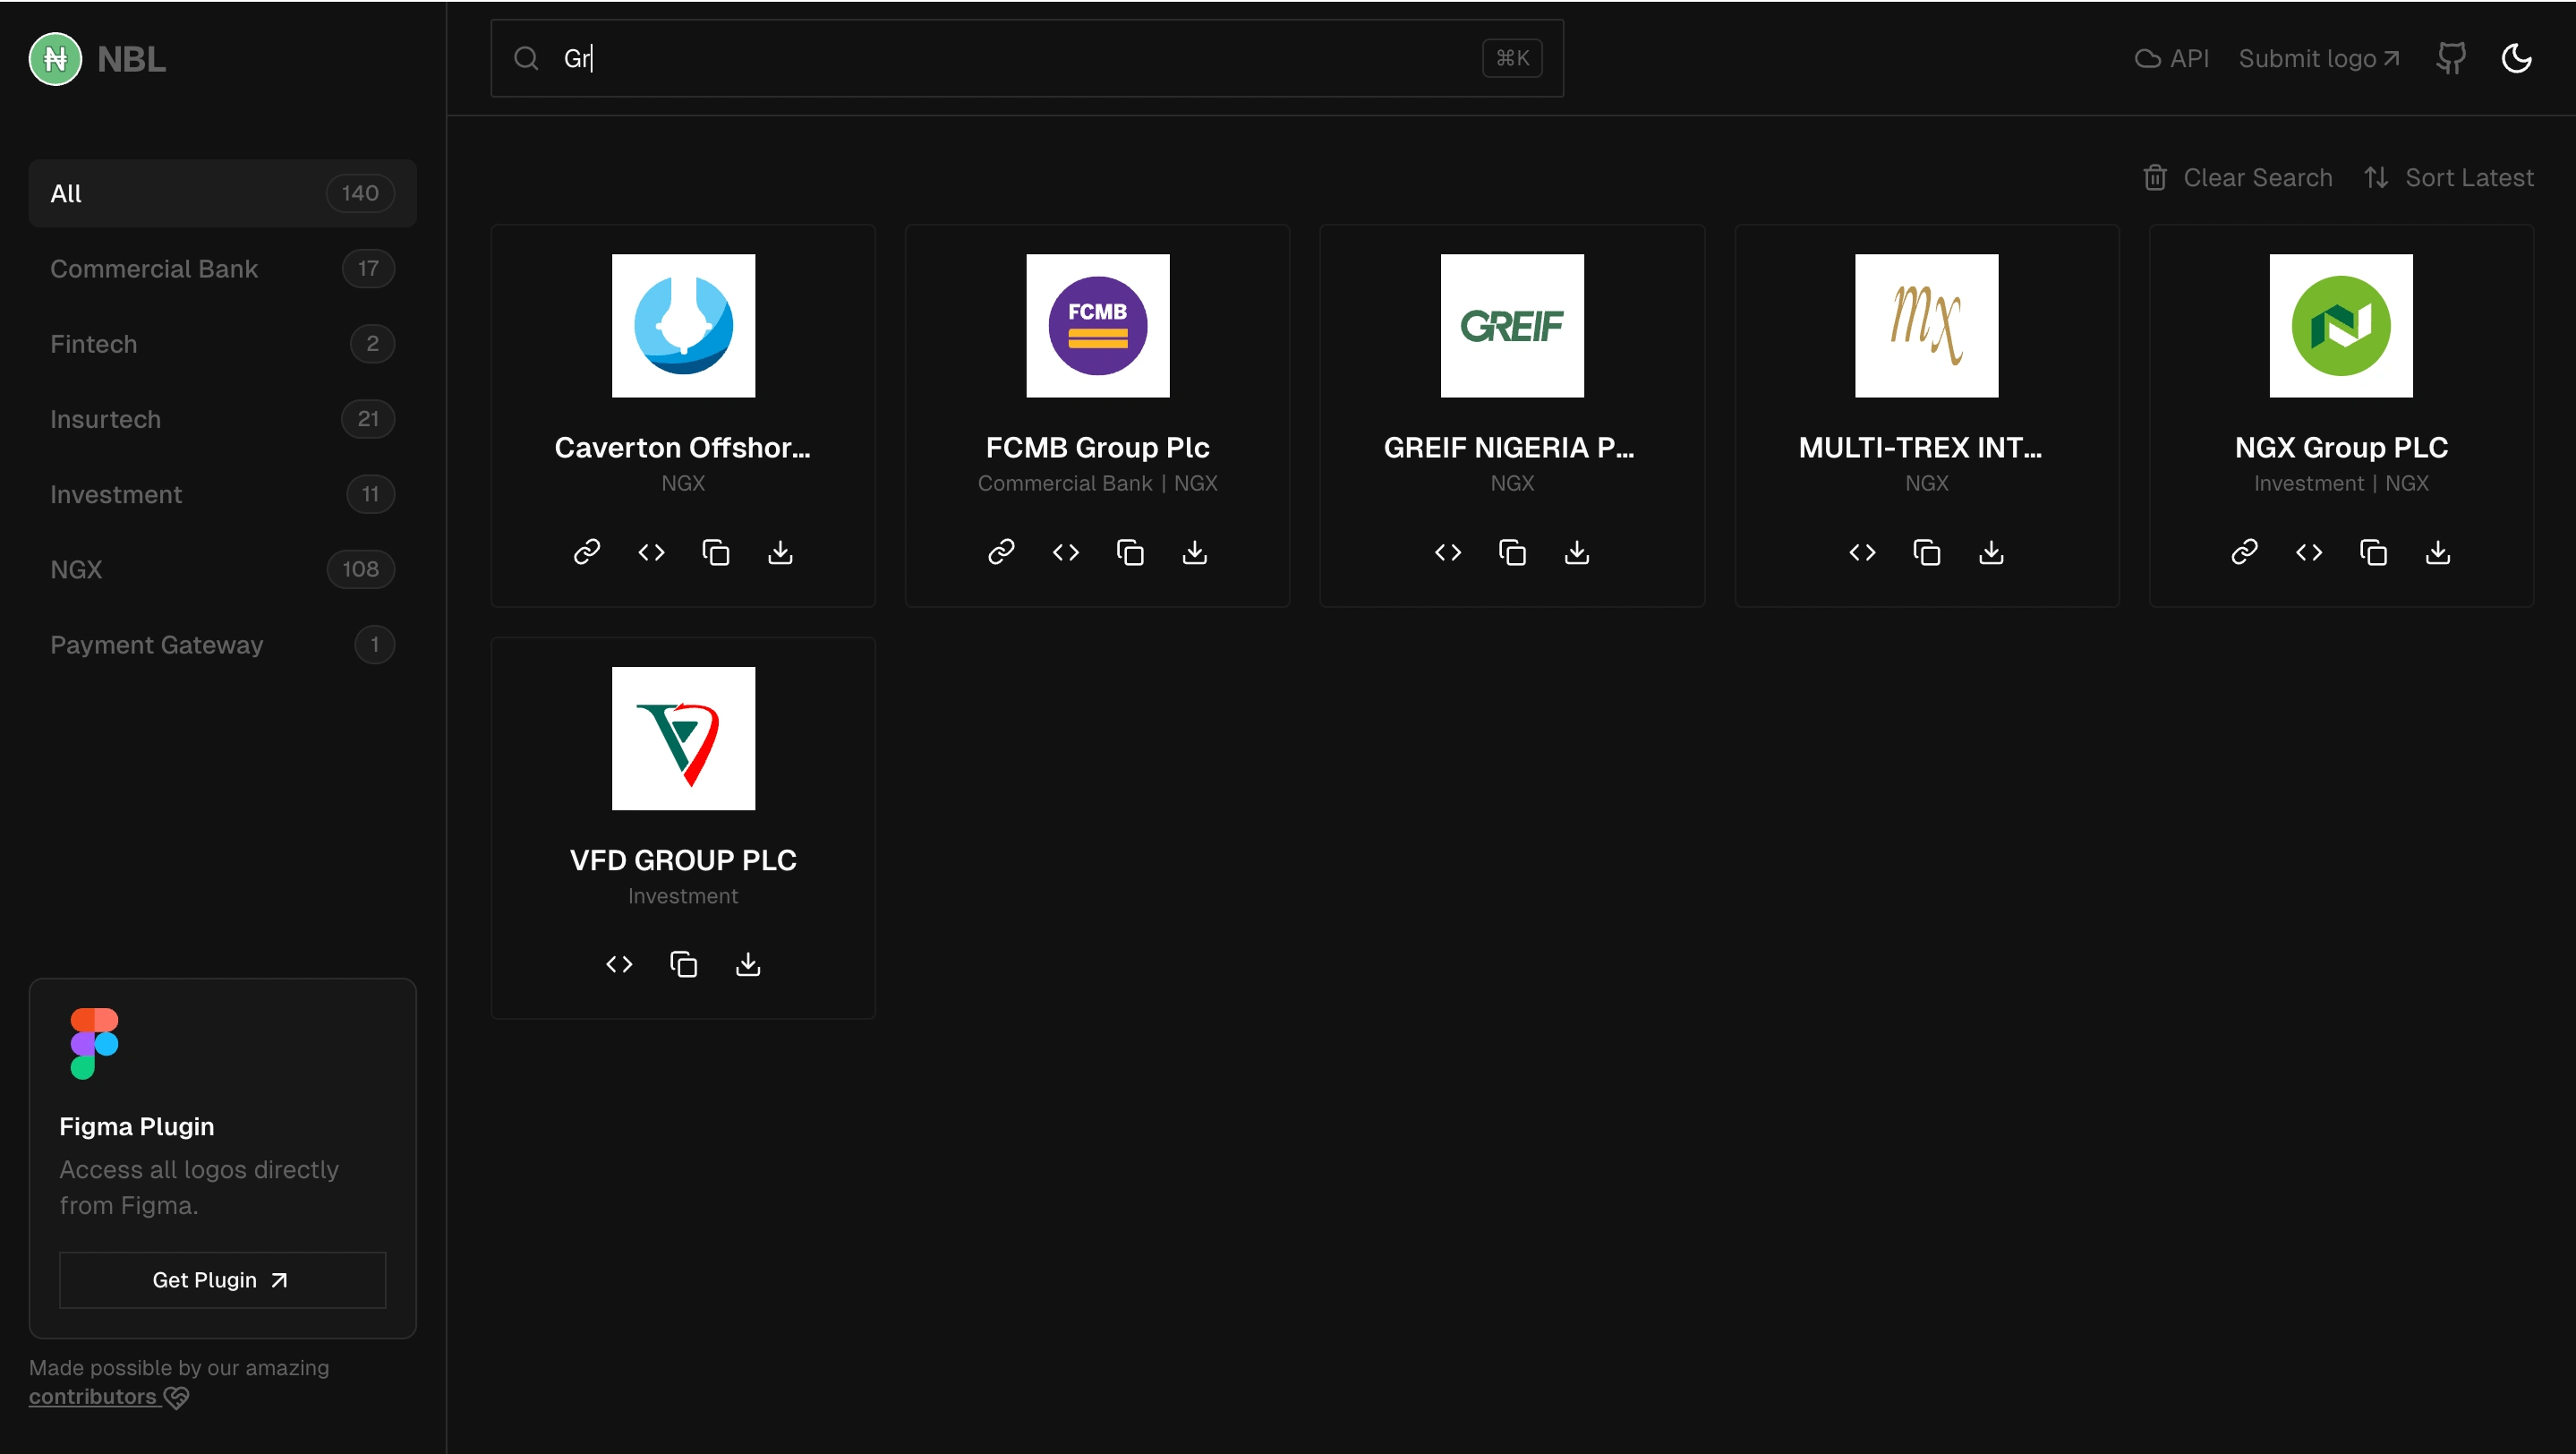The height and width of the screenshot is (1454, 2576).
Task: Copy the FCMB Group Plc logo
Action: (x=1130, y=552)
